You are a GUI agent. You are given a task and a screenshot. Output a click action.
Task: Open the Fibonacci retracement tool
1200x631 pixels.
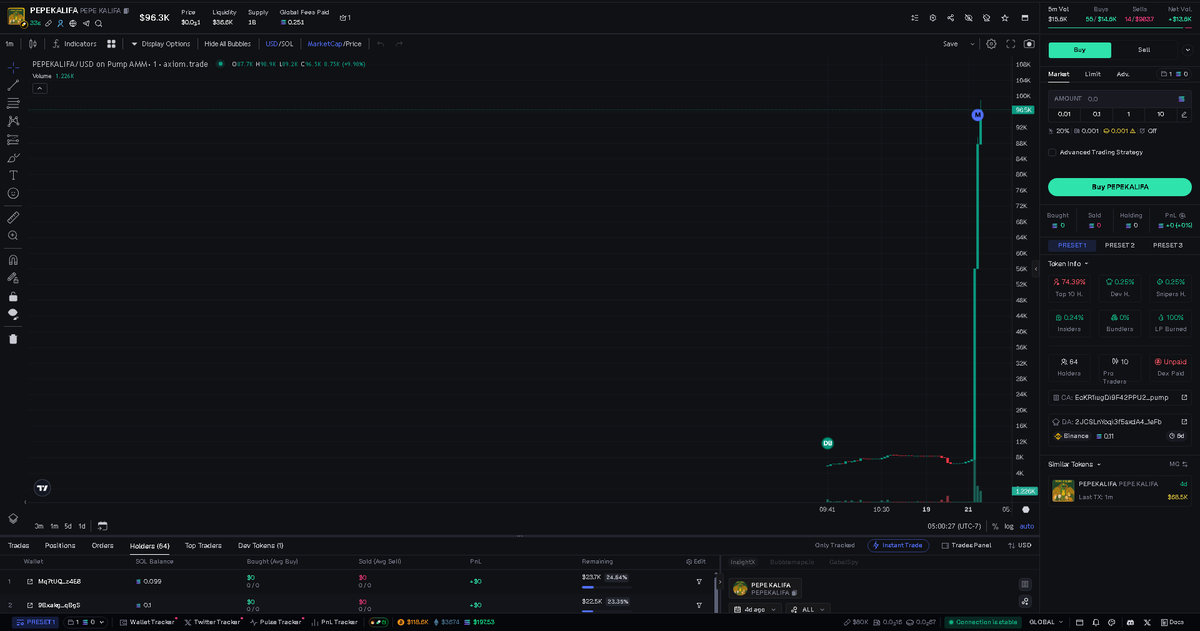coord(13,103)
